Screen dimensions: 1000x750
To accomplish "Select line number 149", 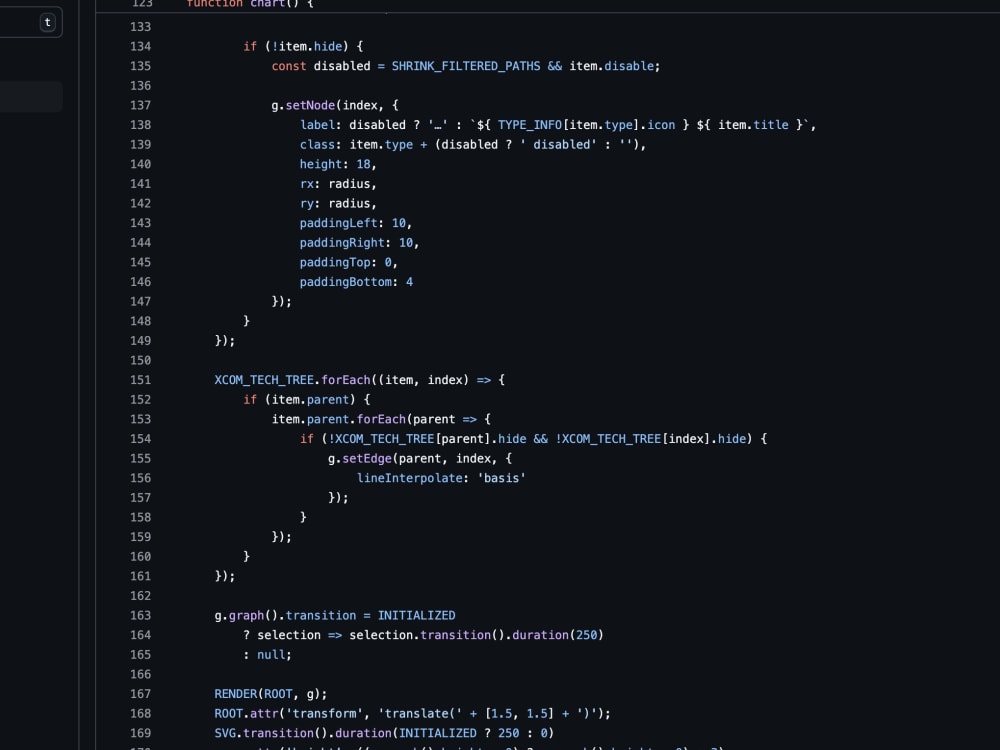I will (140, 341).
